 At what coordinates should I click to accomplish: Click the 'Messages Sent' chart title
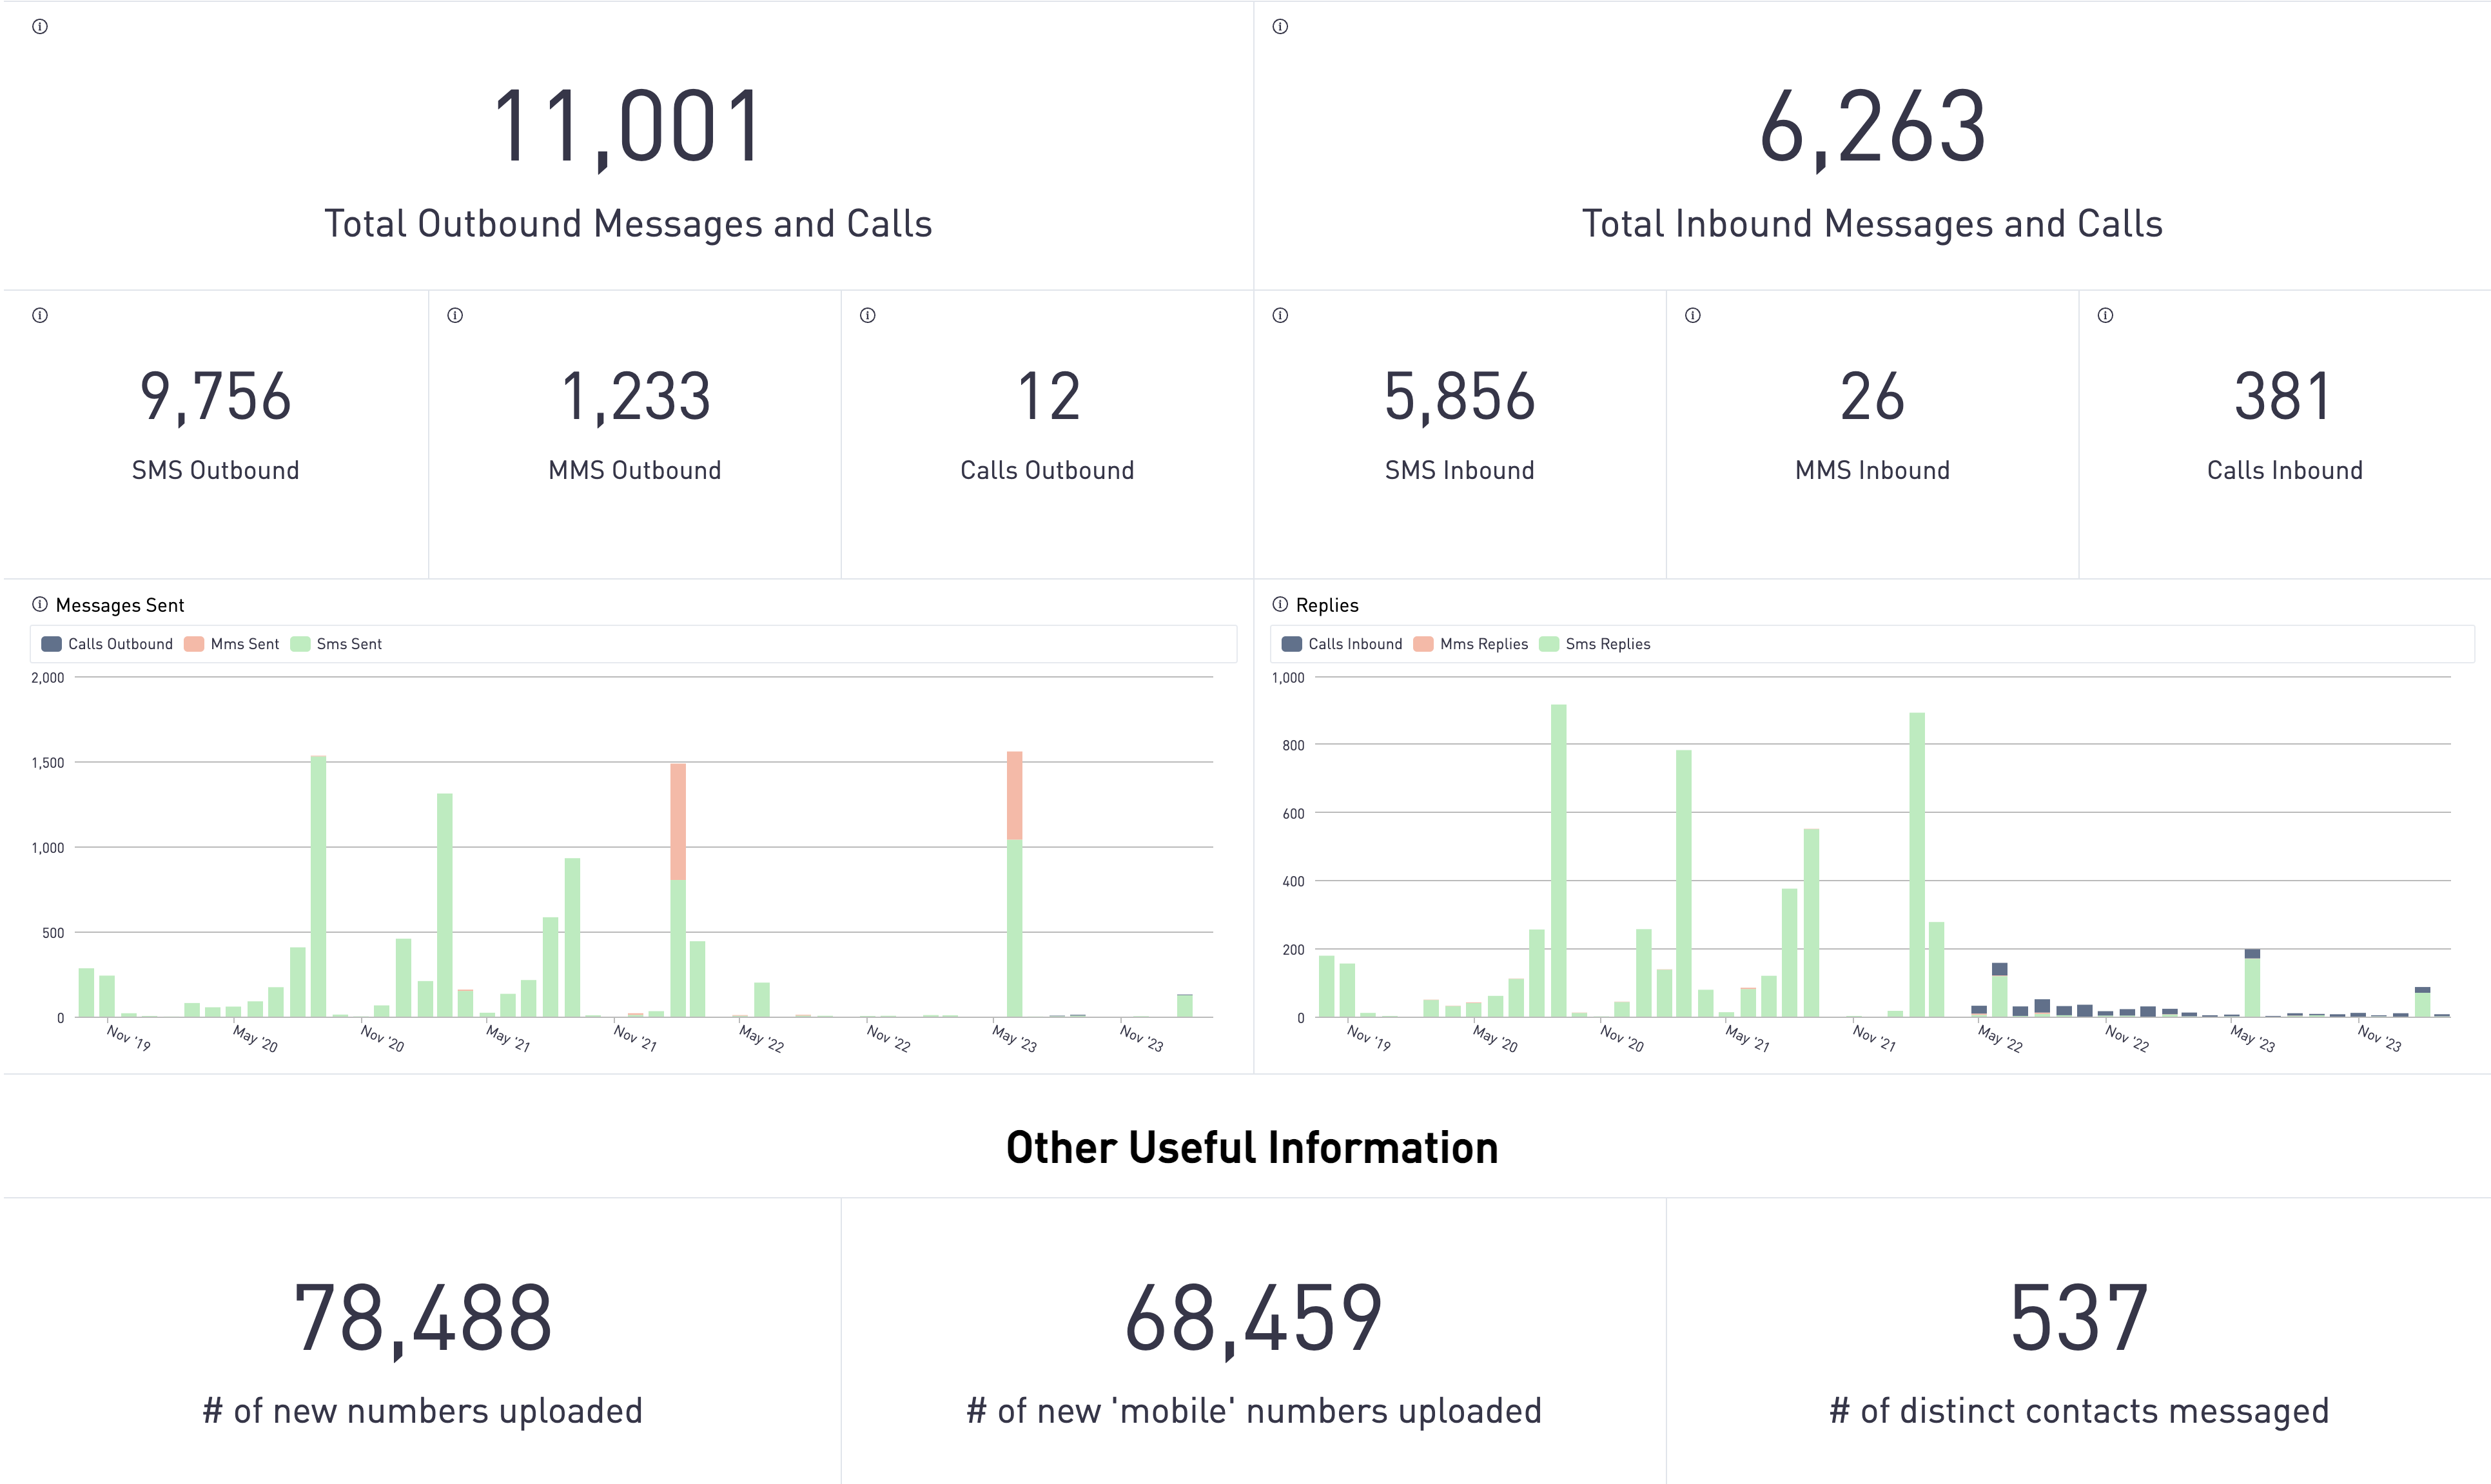(x=120, y=605)
